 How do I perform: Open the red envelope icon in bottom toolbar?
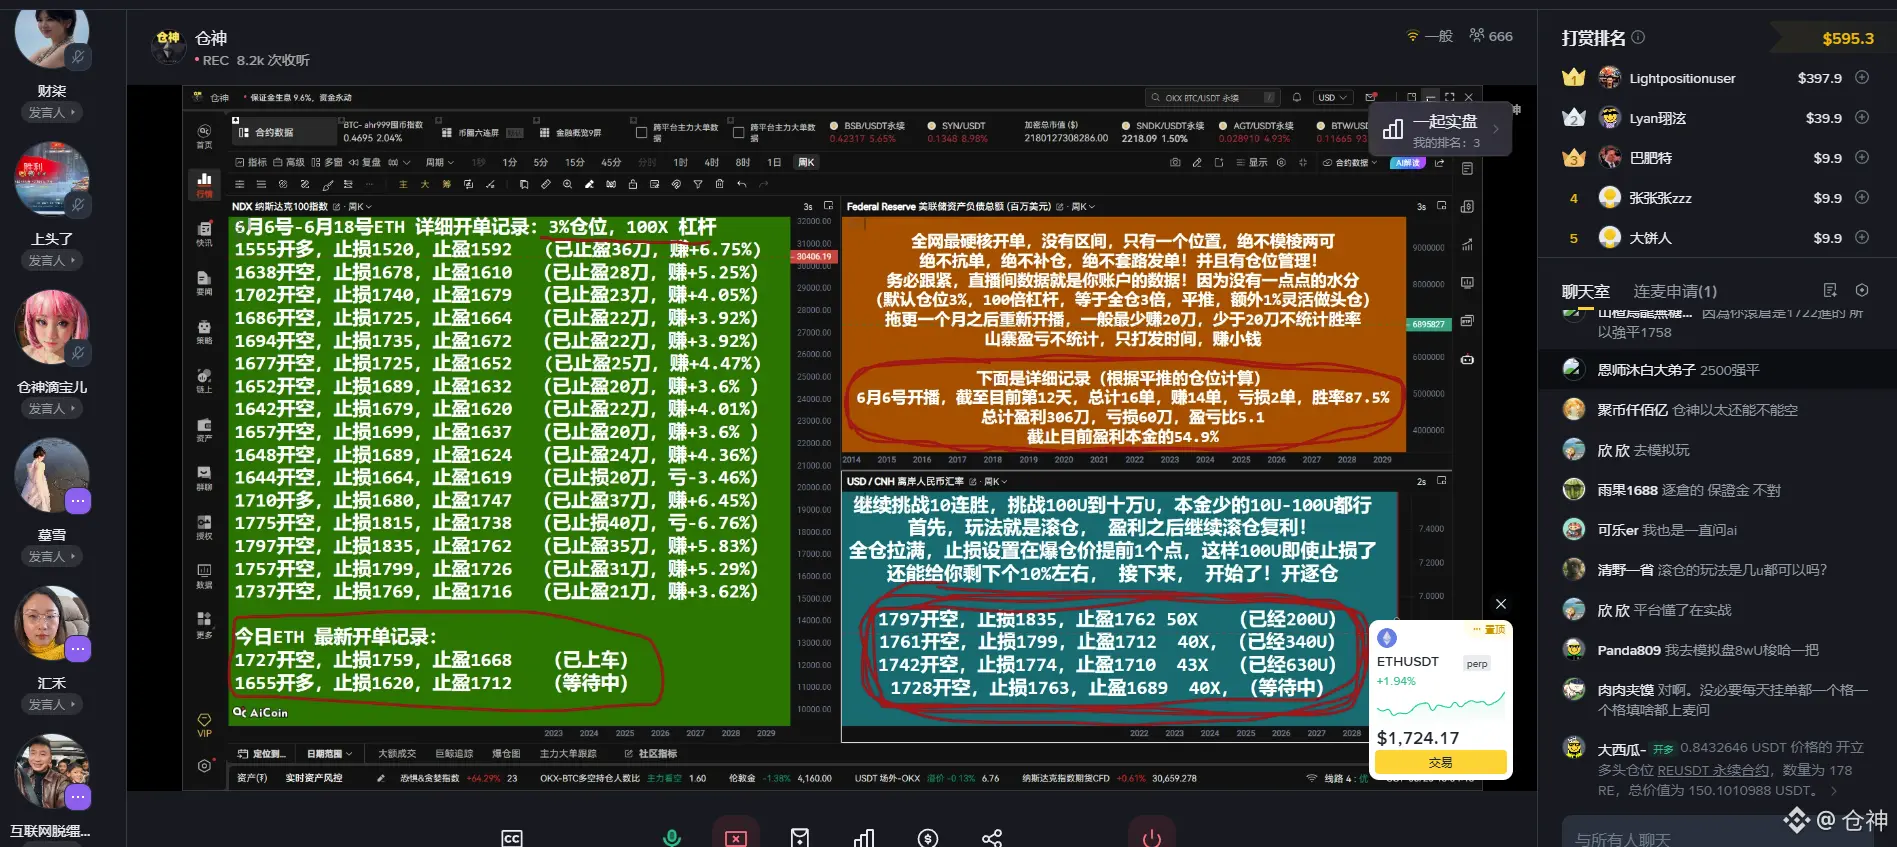(x=800, y=838)
